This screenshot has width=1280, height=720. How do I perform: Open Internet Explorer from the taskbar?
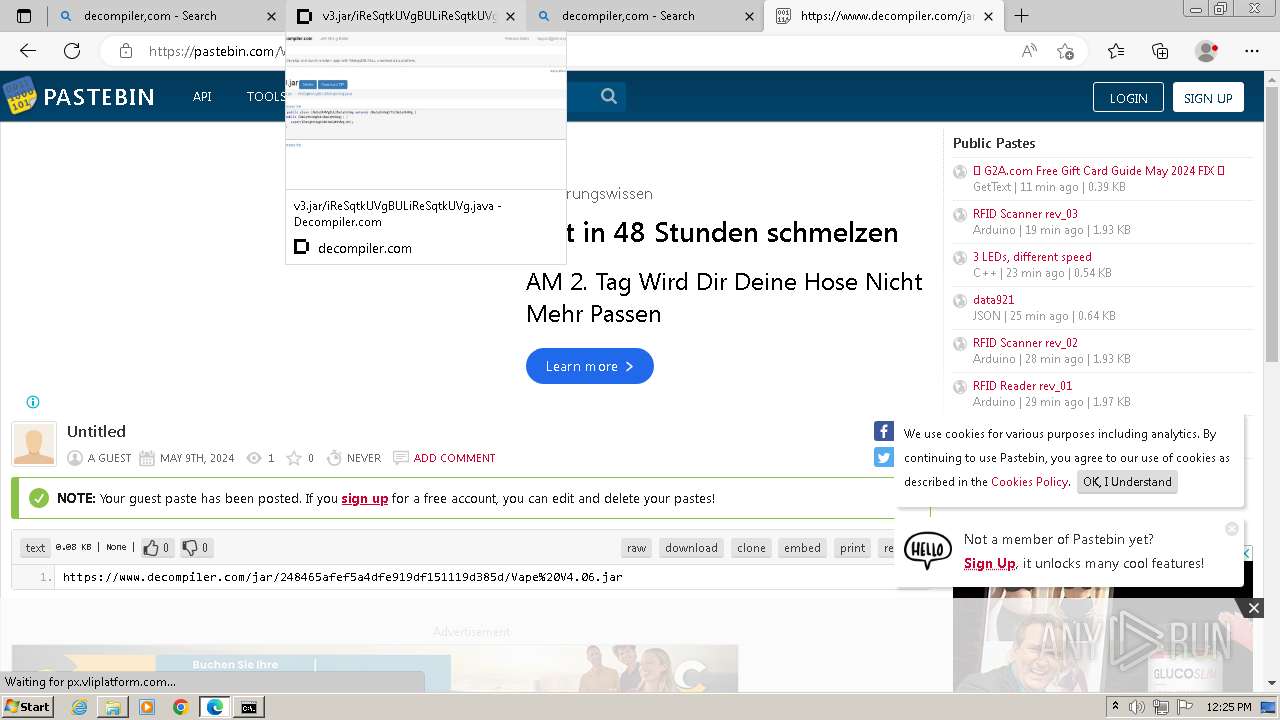(x=79, y=707)
